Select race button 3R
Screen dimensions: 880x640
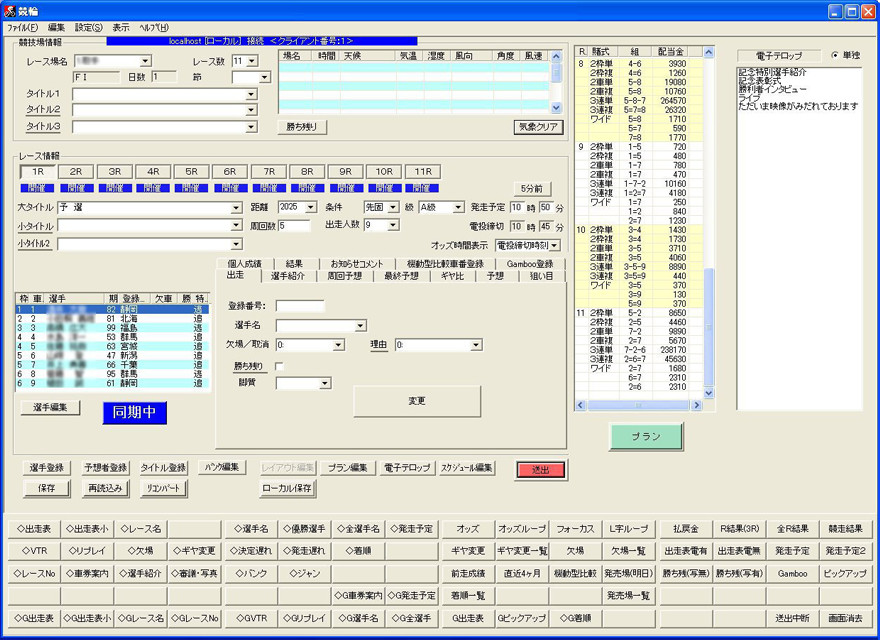(114, 172)
